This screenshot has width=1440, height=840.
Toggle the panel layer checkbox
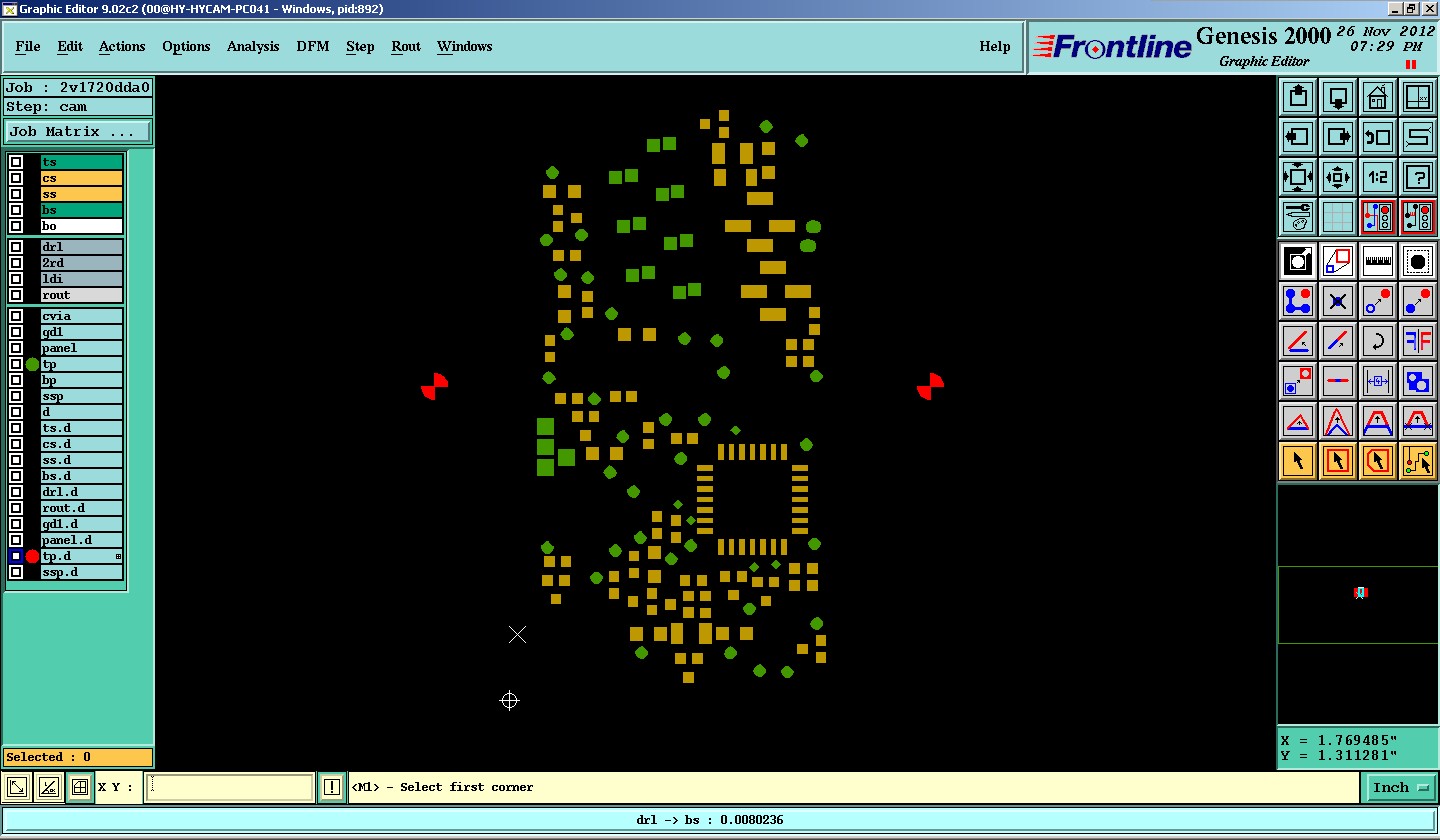[x=16, y=348]
